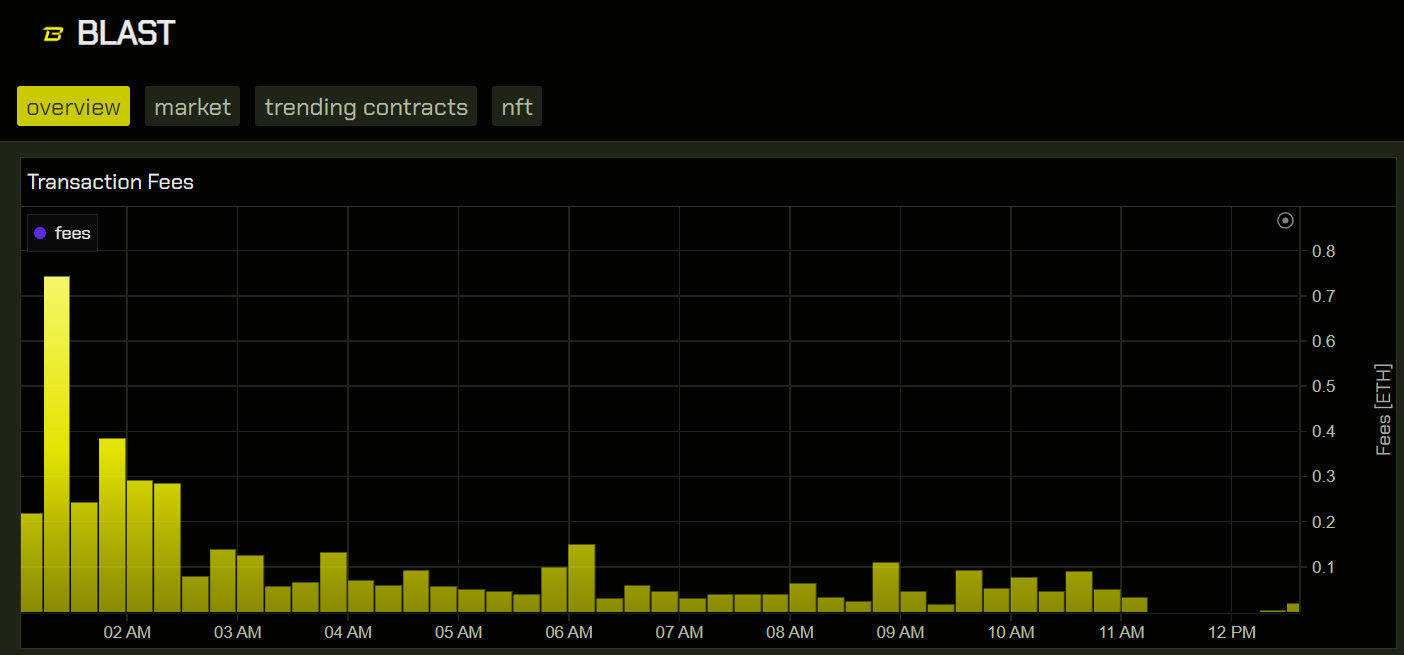Select the 08 AM axis label
1404x655 pixels.
(x=790, y=633)
